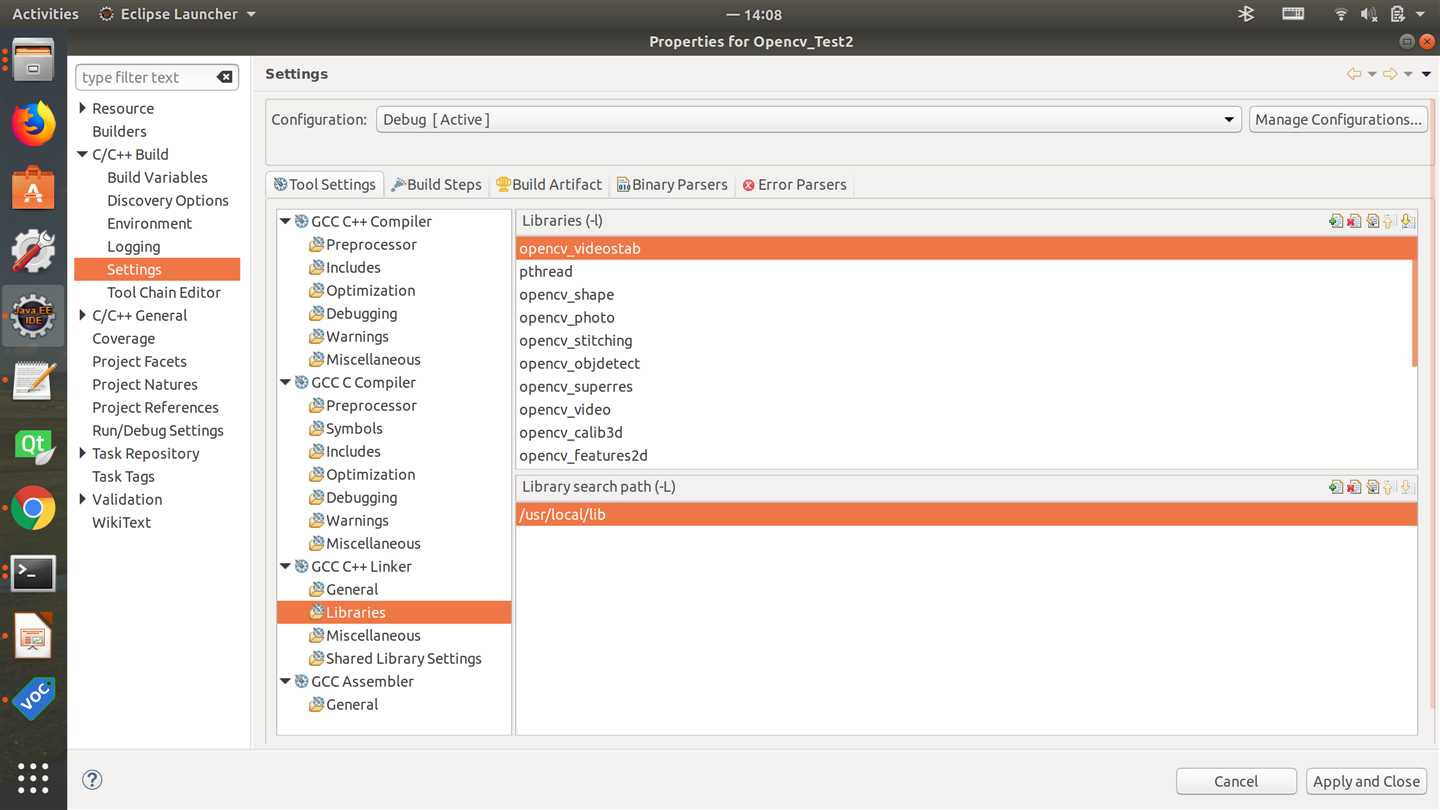Move path up in Library search path toolbar
The image size is (1440, 810).
(1389, 487)
